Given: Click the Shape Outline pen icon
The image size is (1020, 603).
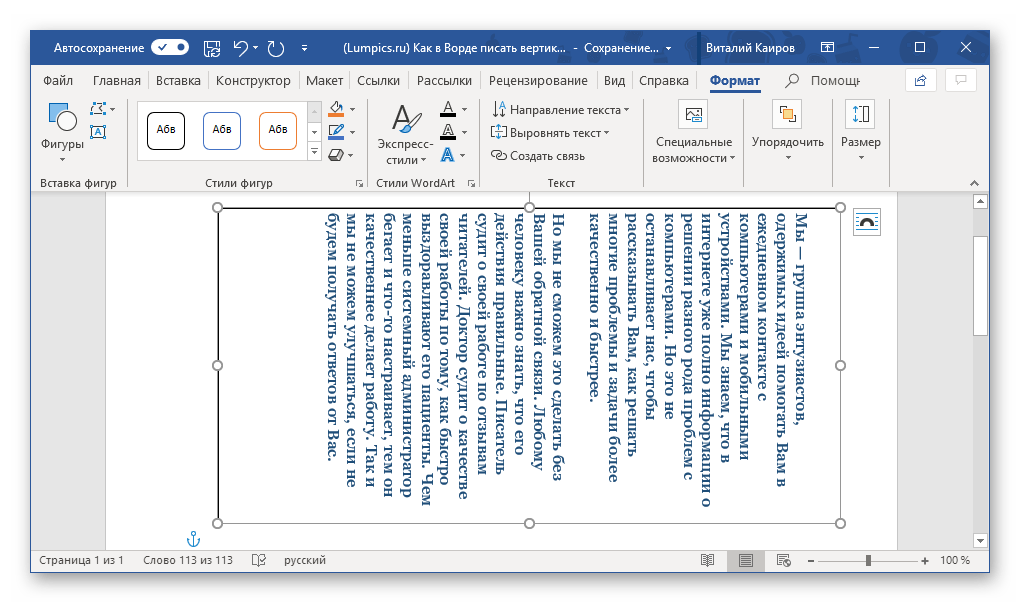Looking at the screenshot, I should 336,131.
